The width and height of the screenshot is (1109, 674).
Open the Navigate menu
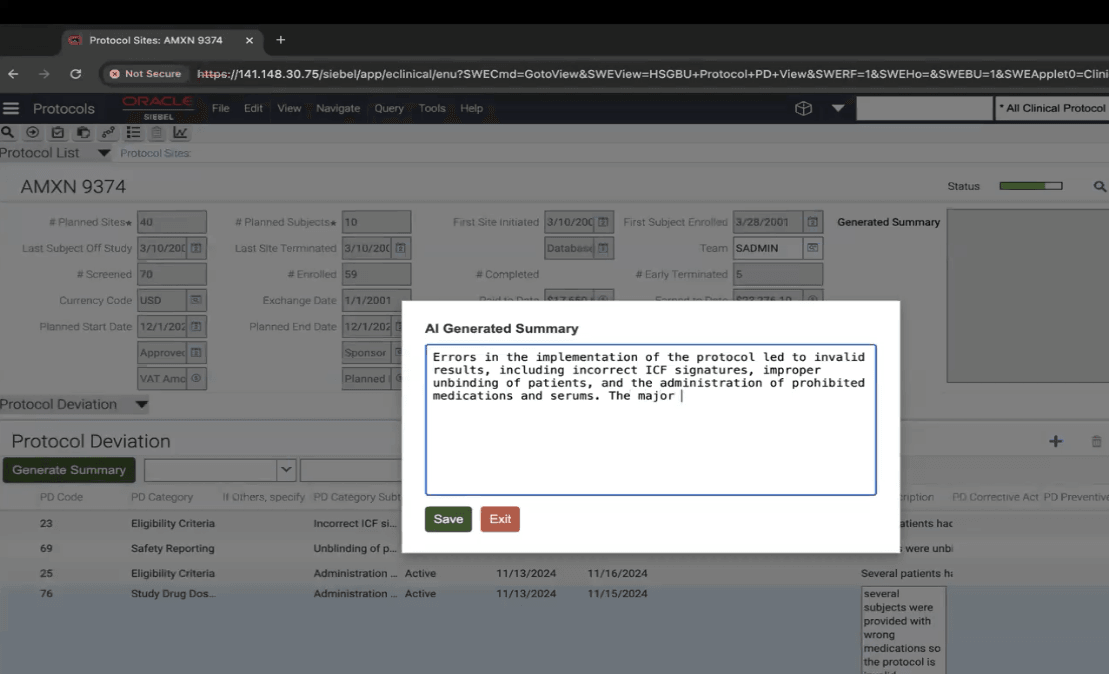point(338,108)
